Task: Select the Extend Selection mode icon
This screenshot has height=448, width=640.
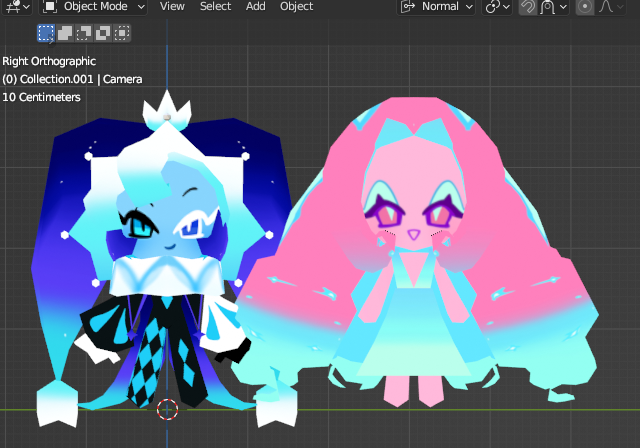Action: tap(64, 33)
